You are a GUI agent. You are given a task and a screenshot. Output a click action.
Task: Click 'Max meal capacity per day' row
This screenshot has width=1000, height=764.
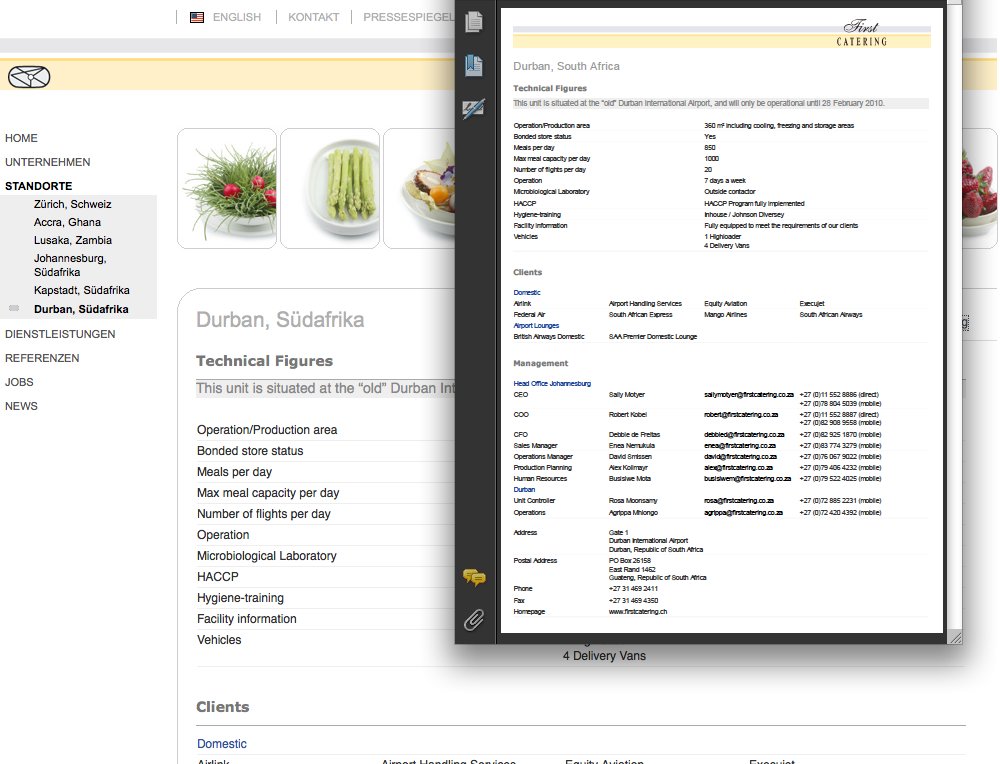click(268, 493)
